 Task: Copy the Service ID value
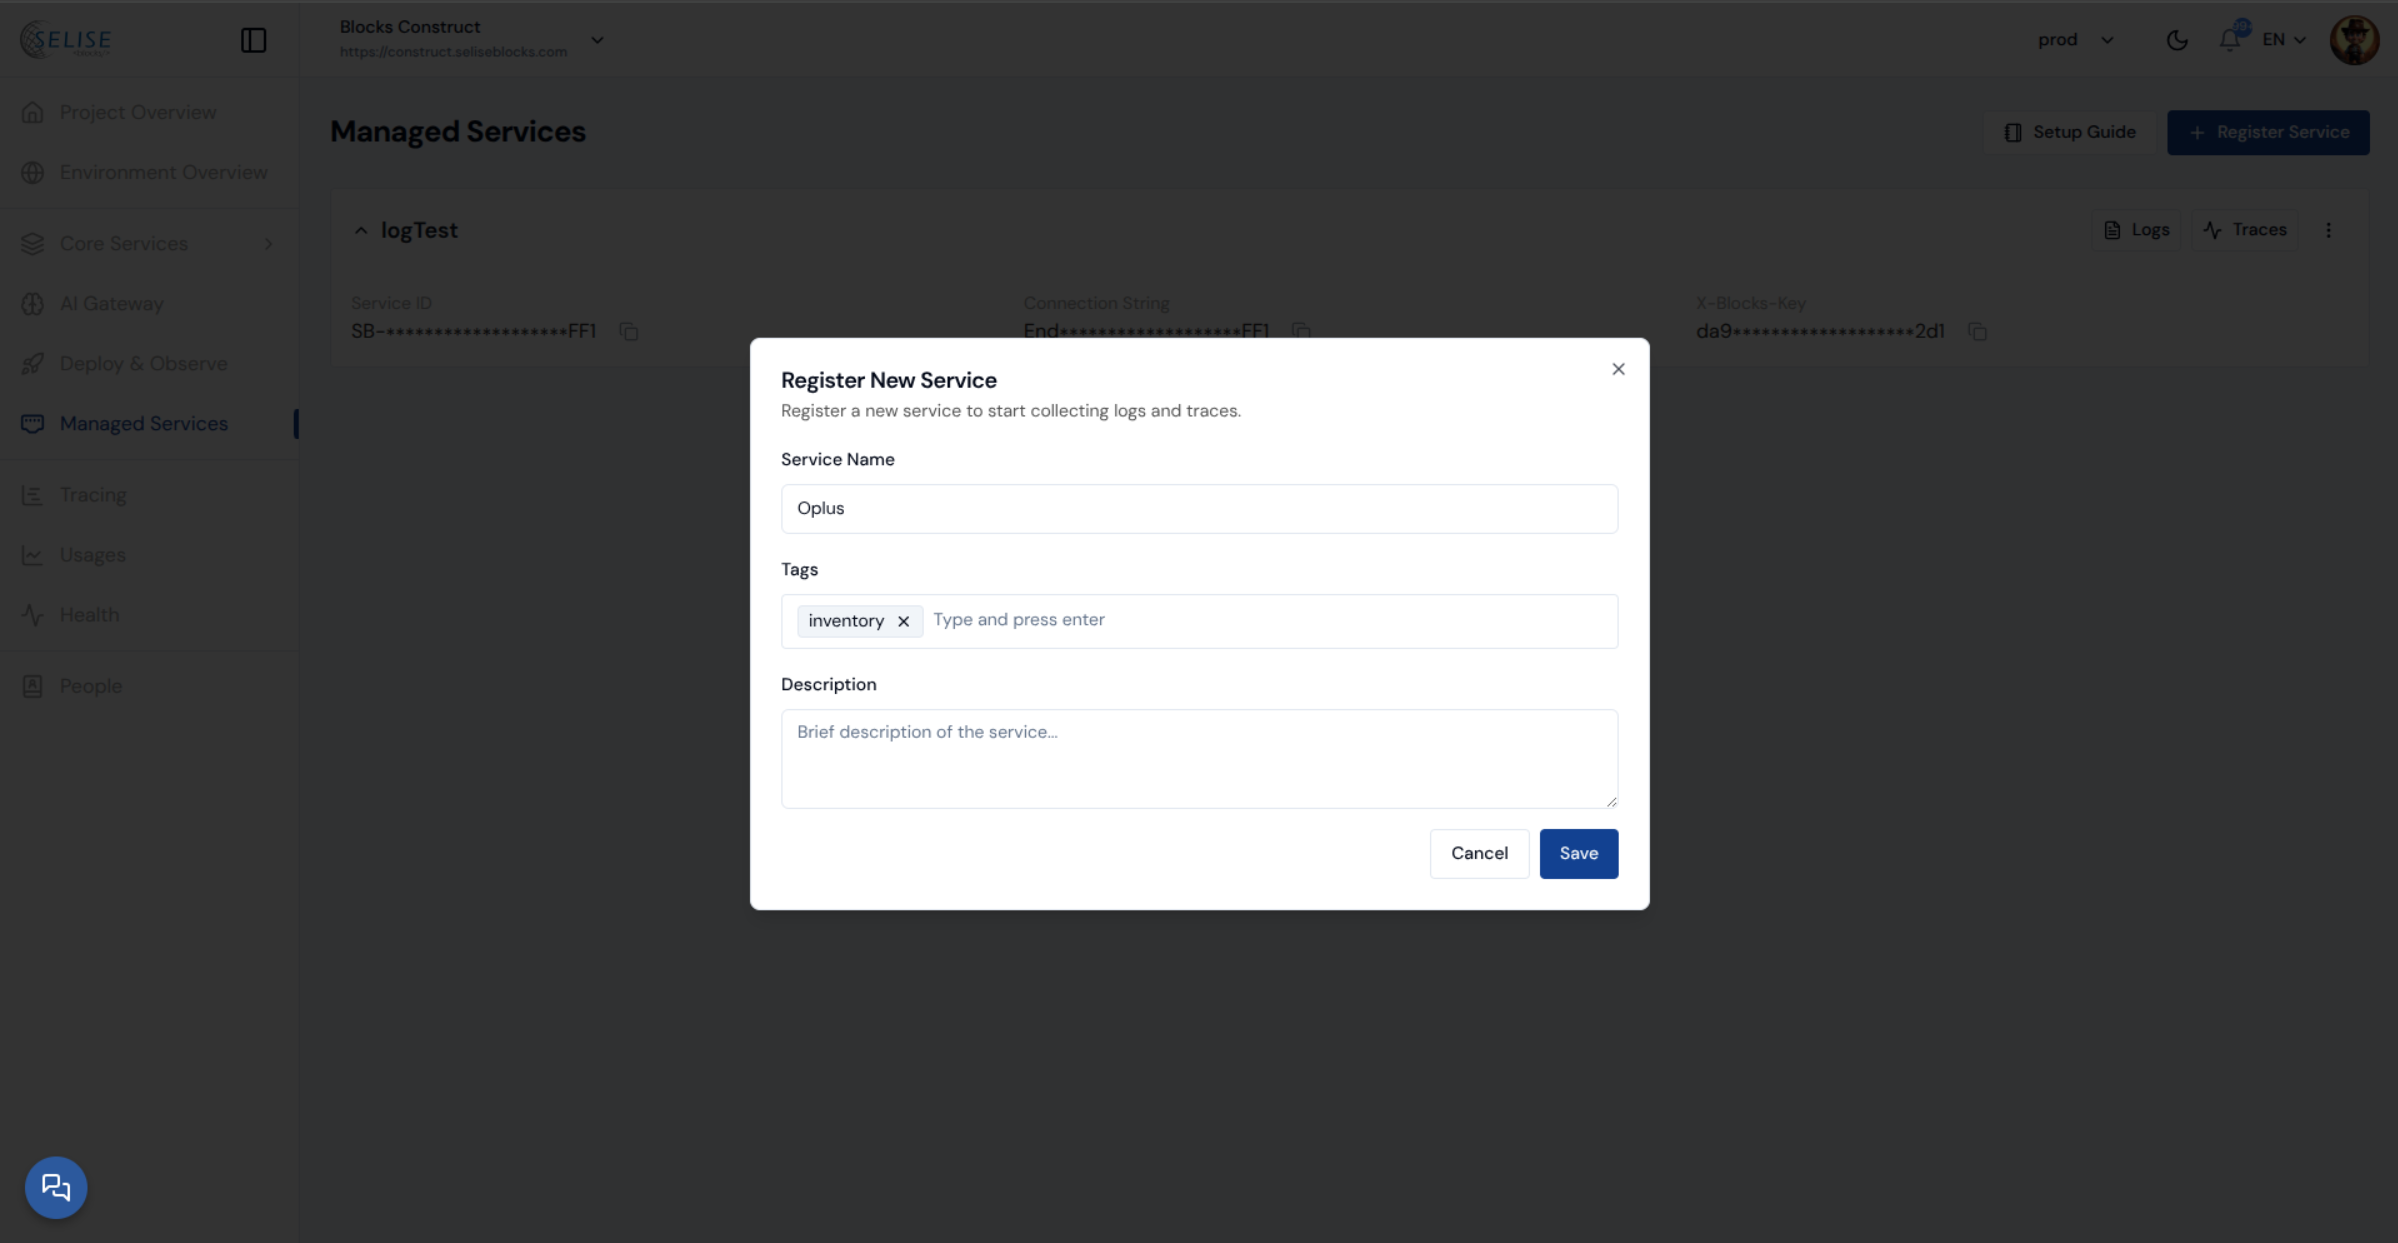(629, 331)
